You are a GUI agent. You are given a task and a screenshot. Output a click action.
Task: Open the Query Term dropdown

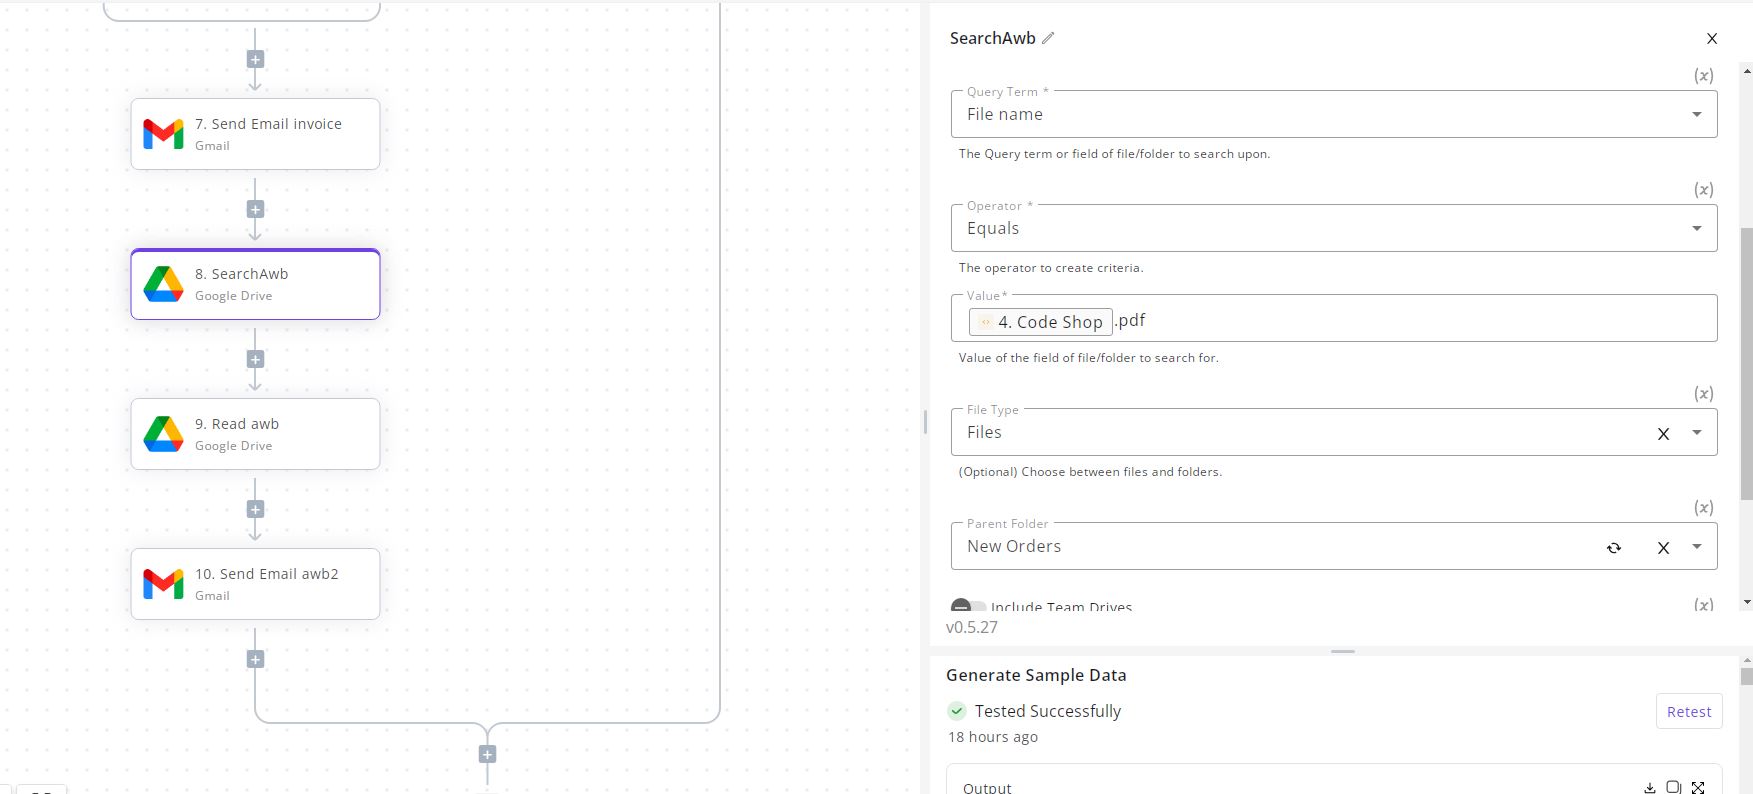[1334, 114]
